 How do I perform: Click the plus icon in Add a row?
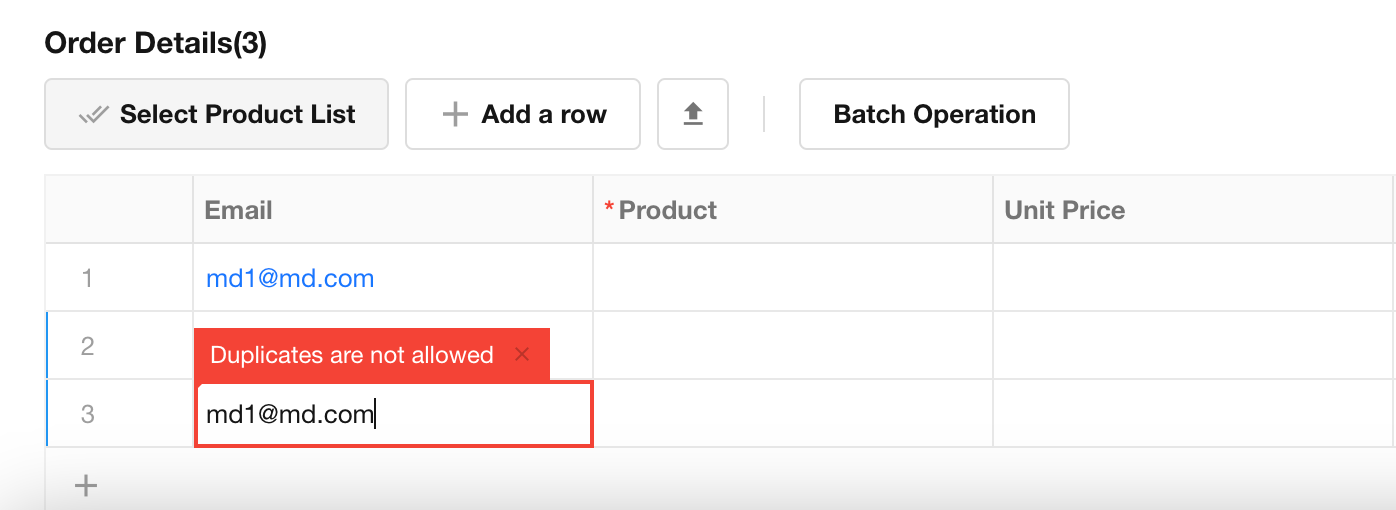(x=455, y=114)
